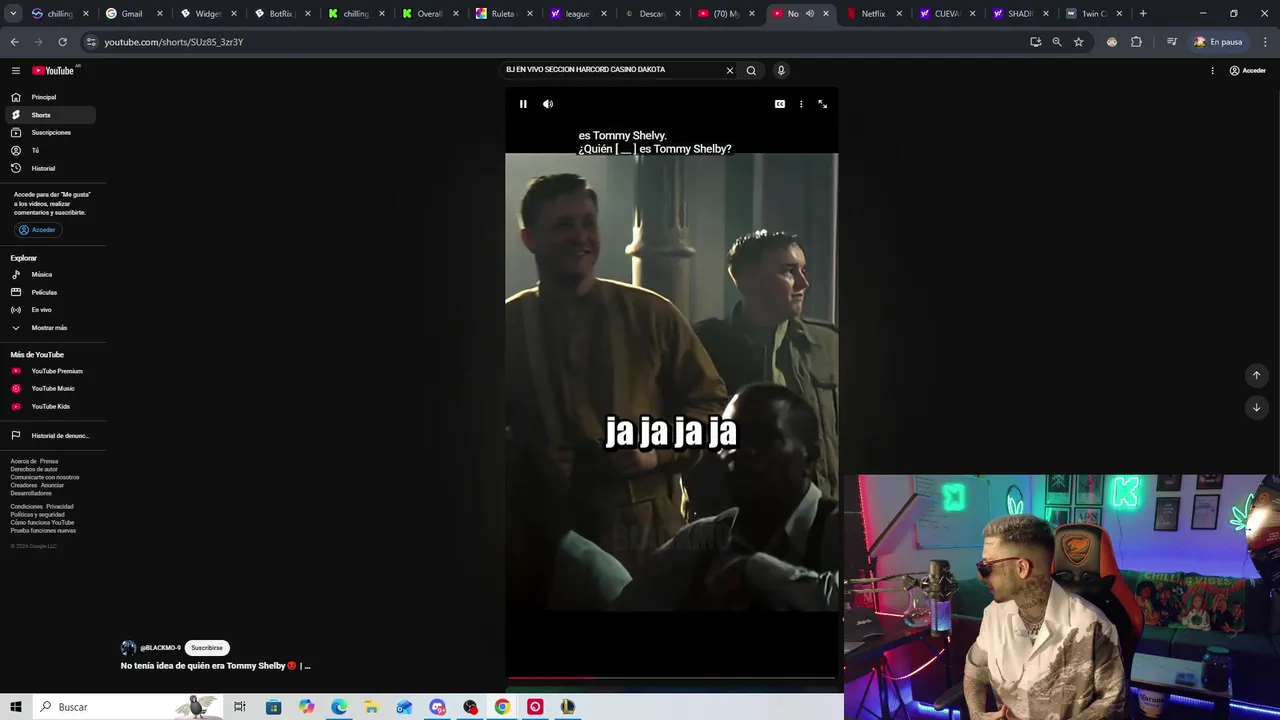The image size is (1280, 720).
Task: Switch to the Gmail tab
Action: [132, 14]
